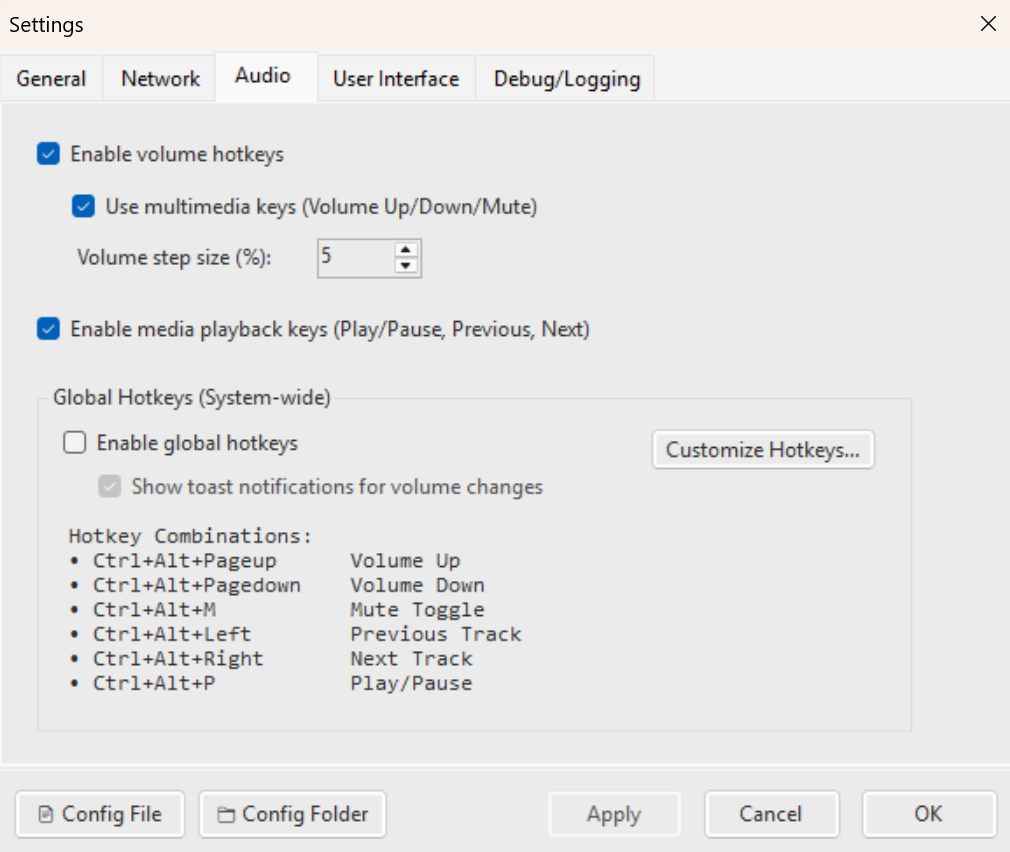Decrease volume step size with down arrow
1010x852 pixels.
pos(406,265)
